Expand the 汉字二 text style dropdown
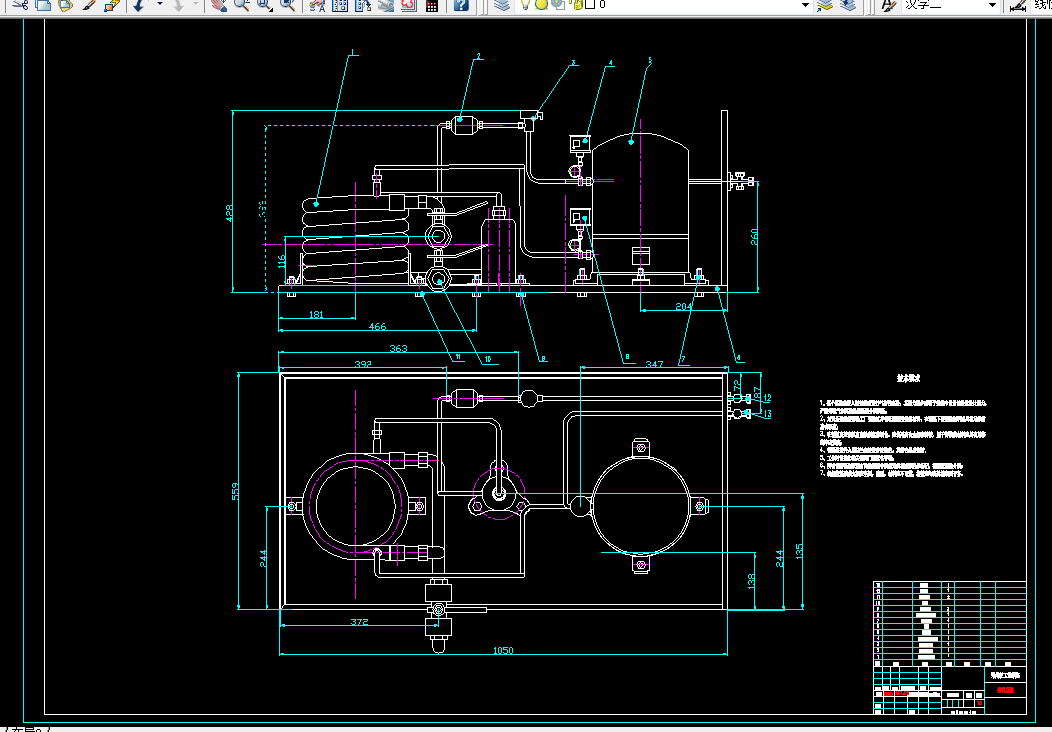This screenshot has height=732, width=1052. point(993,5)
